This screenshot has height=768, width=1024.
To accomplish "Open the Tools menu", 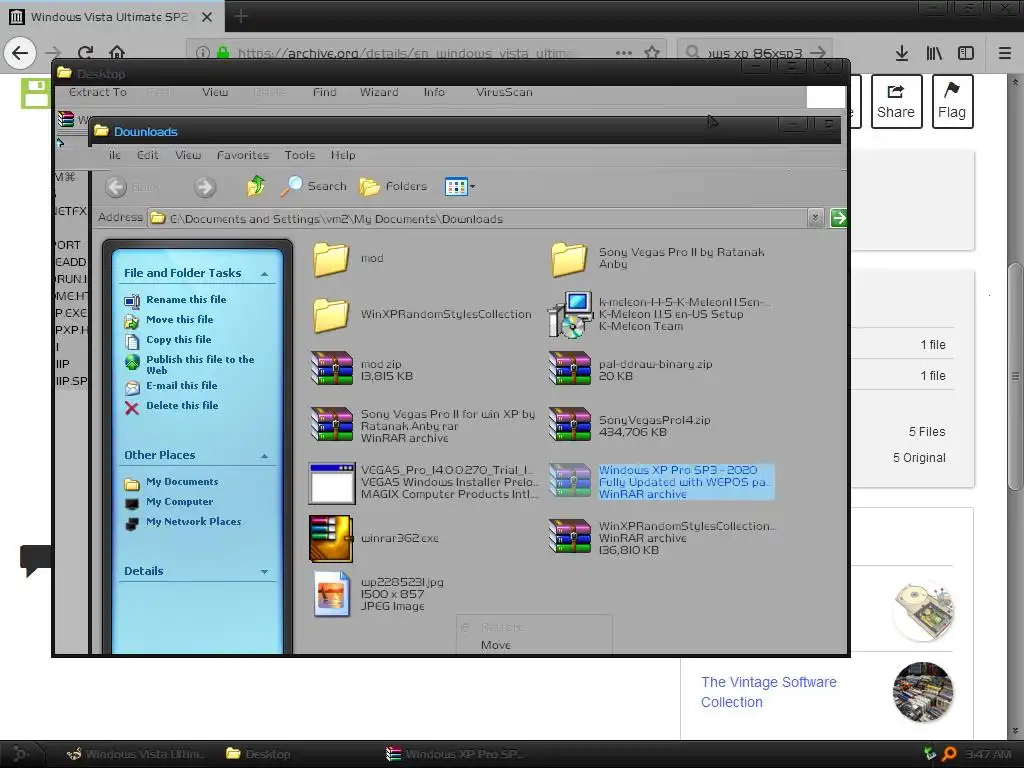I will point(300,155).
